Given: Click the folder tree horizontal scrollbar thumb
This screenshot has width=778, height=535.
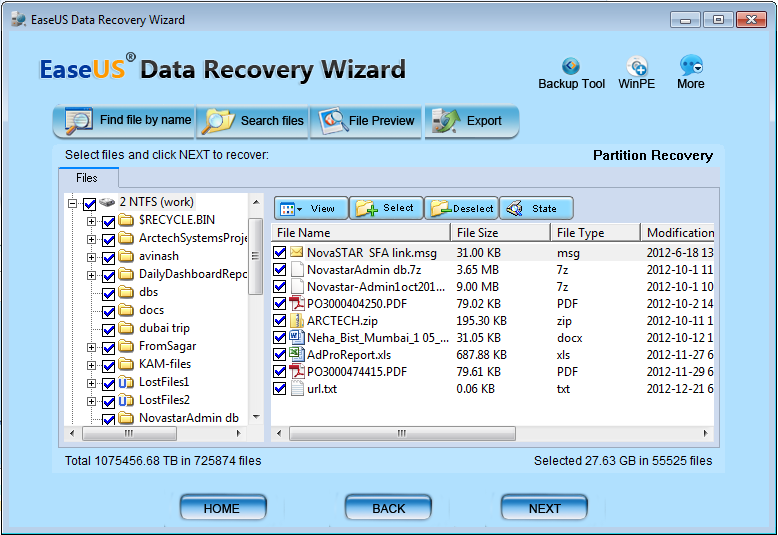Looking at the screenshot, I should (x=129, y=433).
